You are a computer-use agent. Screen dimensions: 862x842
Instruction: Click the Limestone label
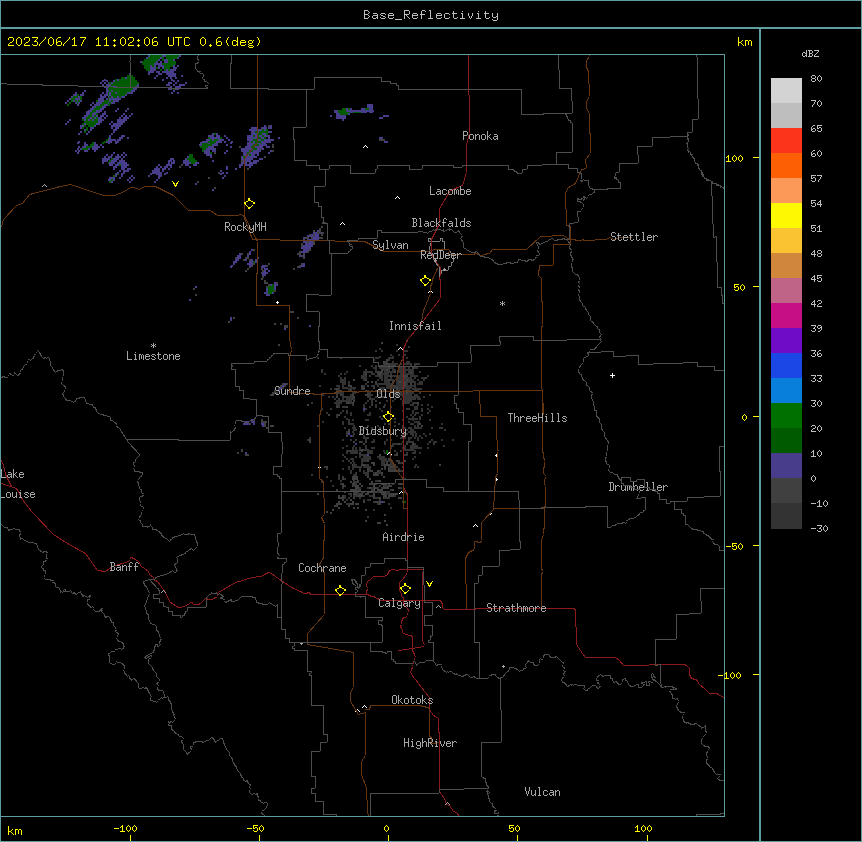point(153,356)
